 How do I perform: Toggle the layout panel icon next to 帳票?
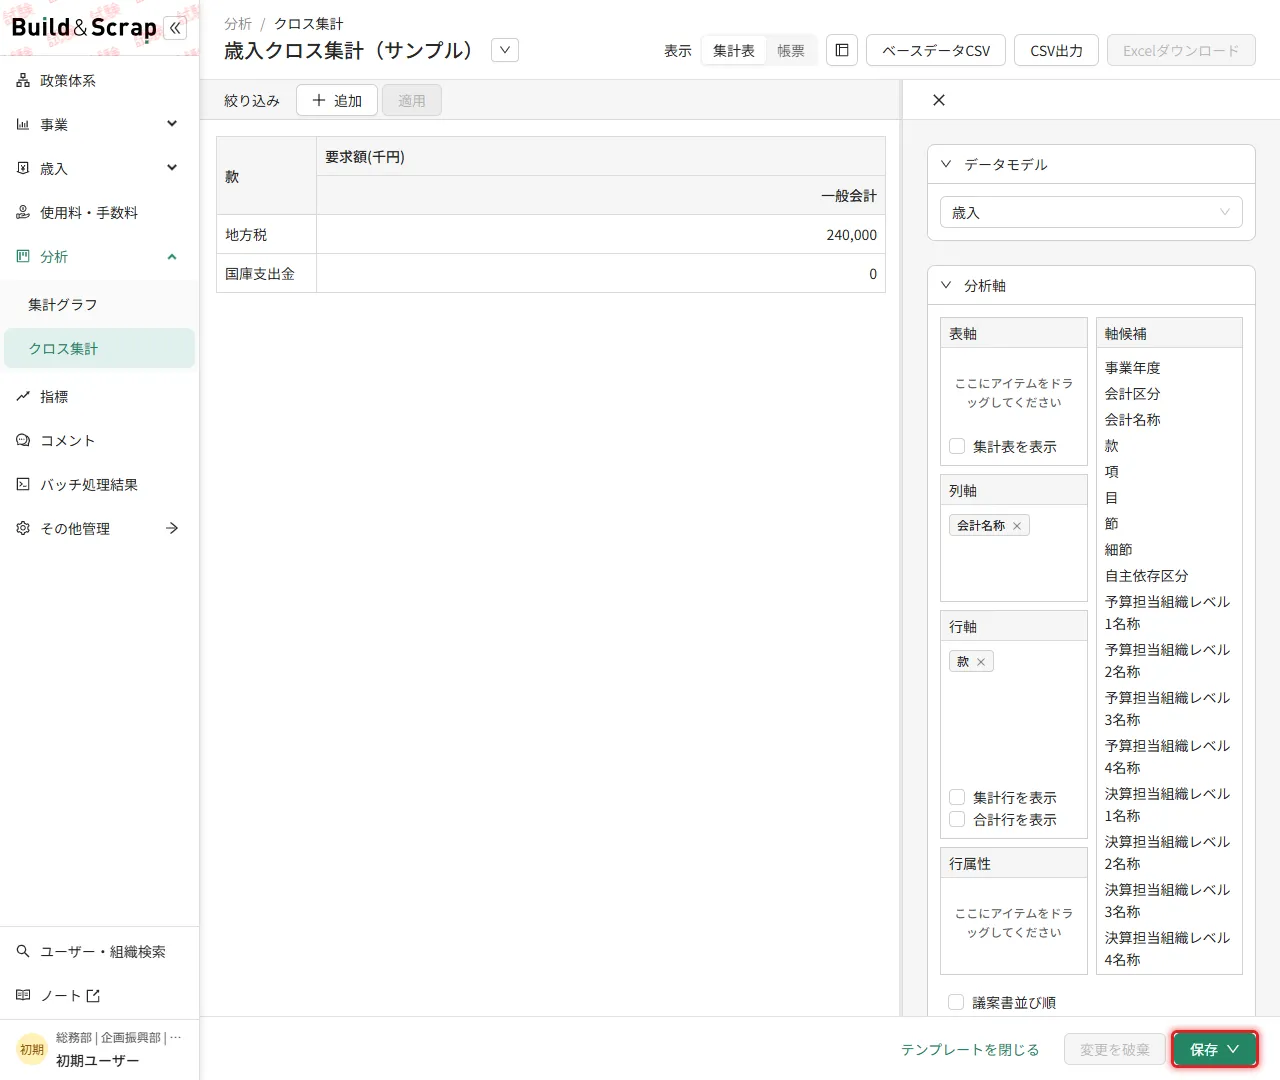(x=842, y=51)
